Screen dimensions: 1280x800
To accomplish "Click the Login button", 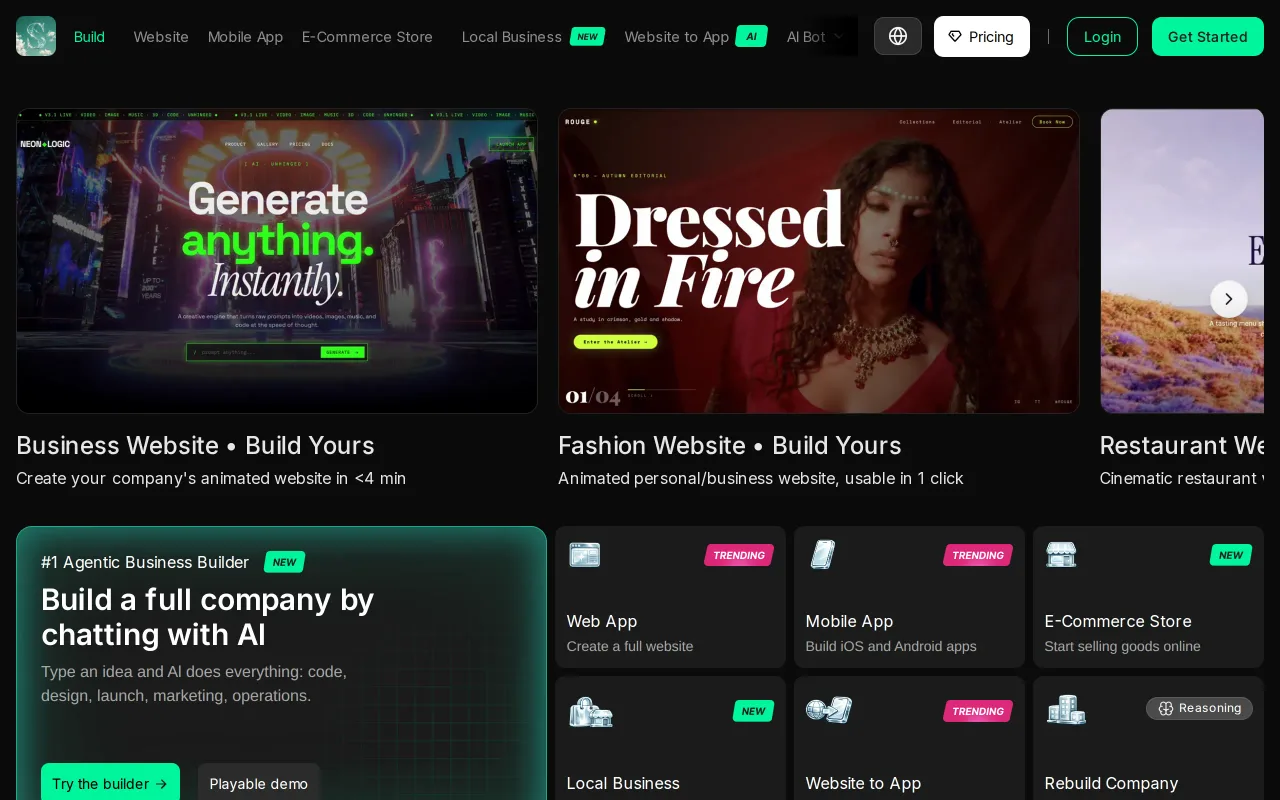I will tap(1102, 36).
